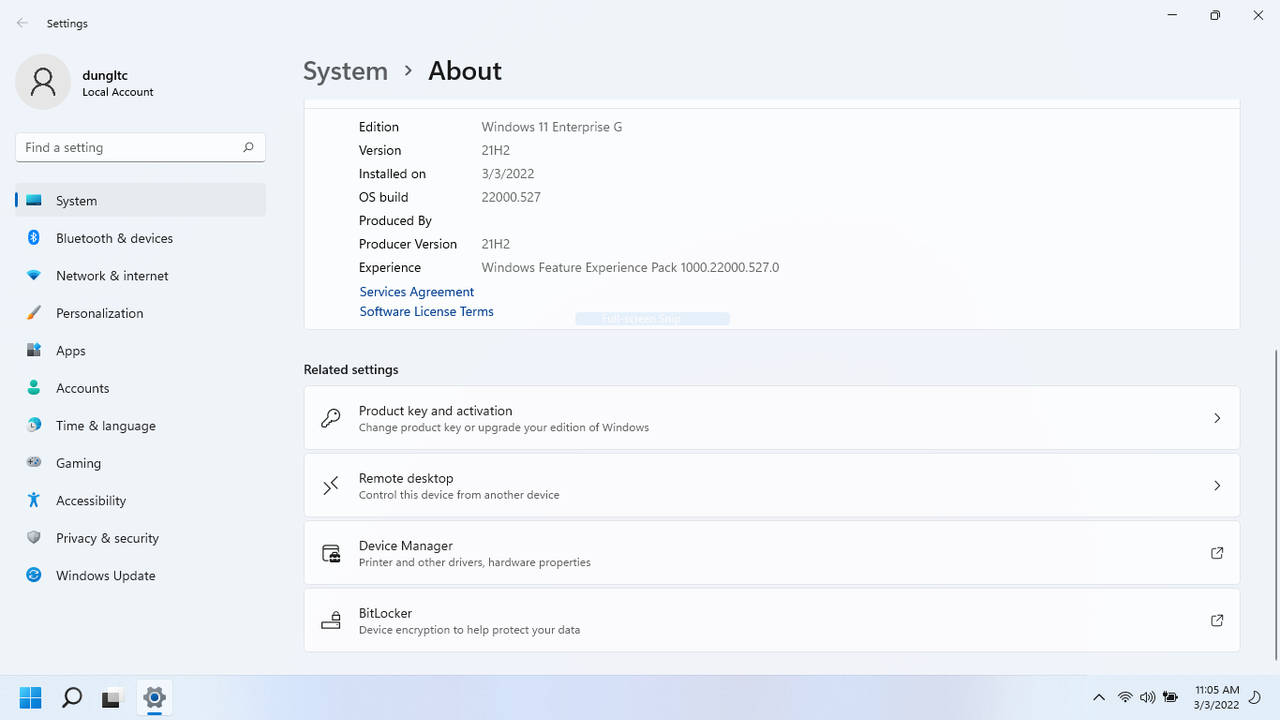
Task: Select Accounts in sidebar
Action: coord(141,388)
